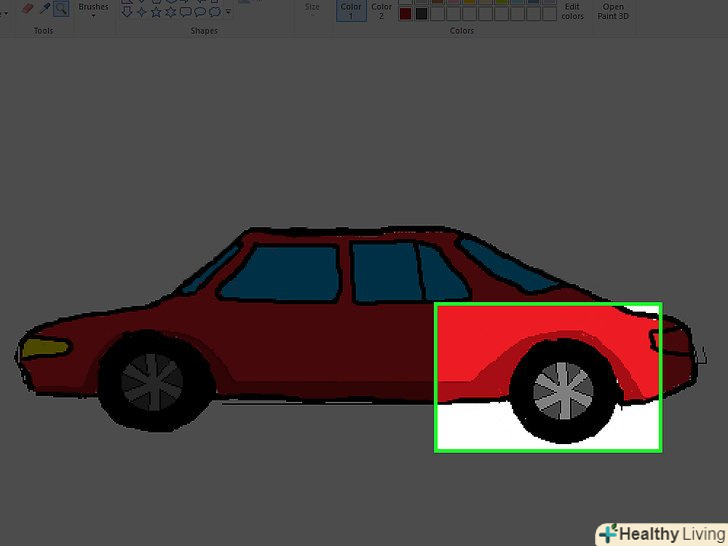
Task: Open Paint 3D from the ribbon
Action: 612,11
